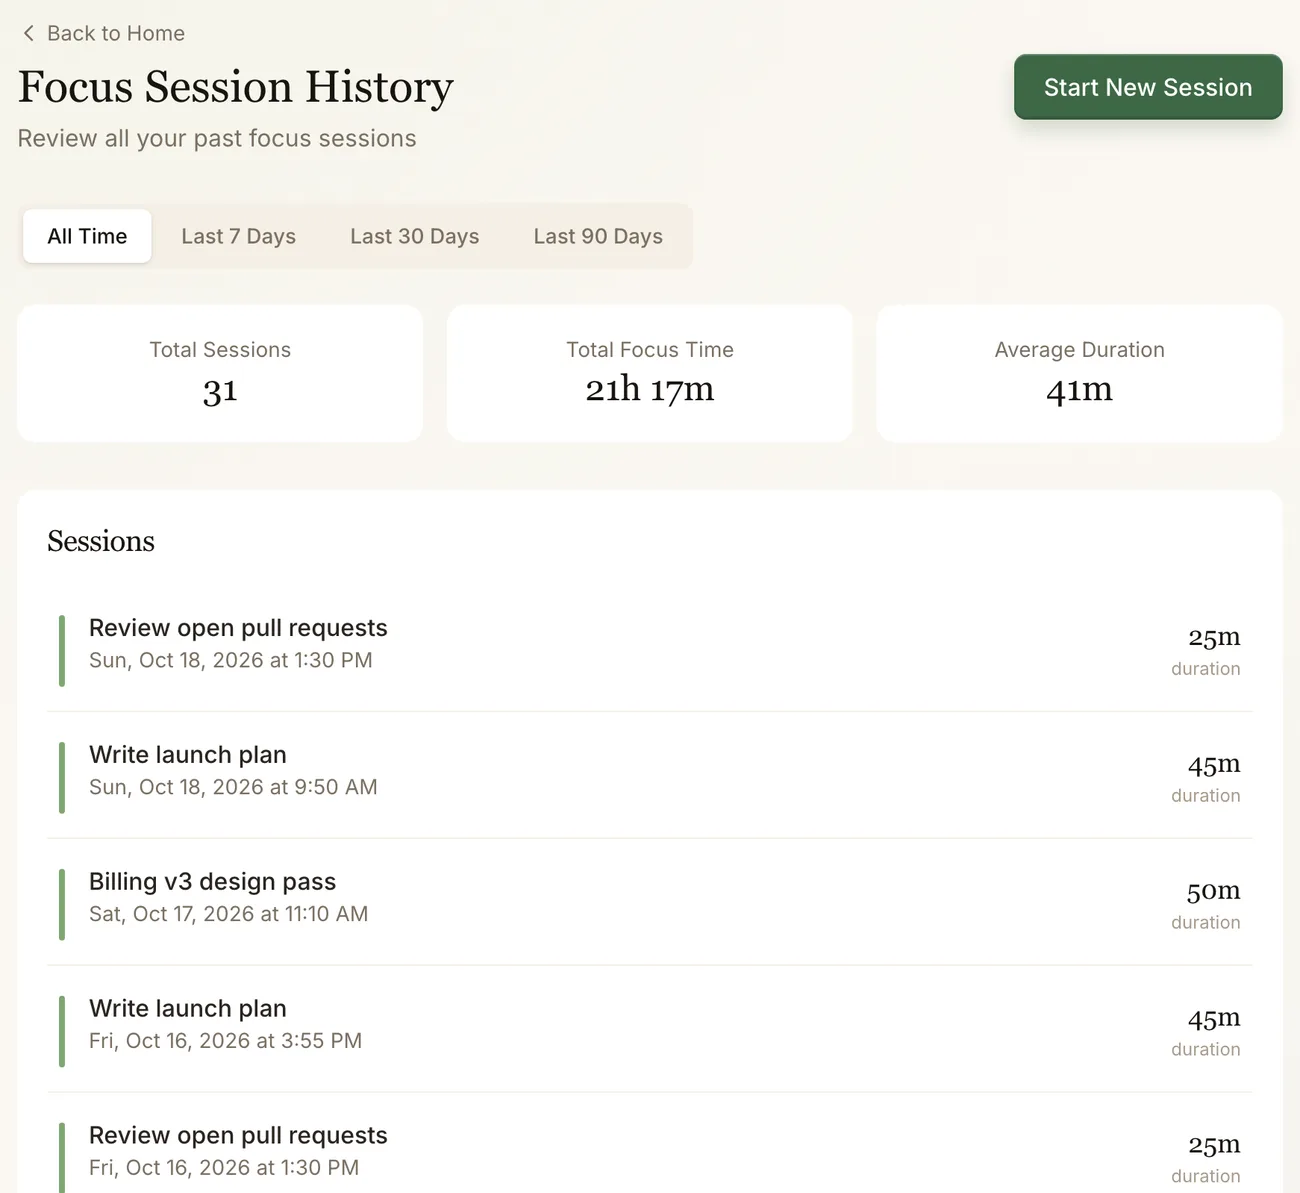The width and height of the screenshot is (1300, 1193).
Task: Click the Total Focus Time label
Action: point(650,350)
